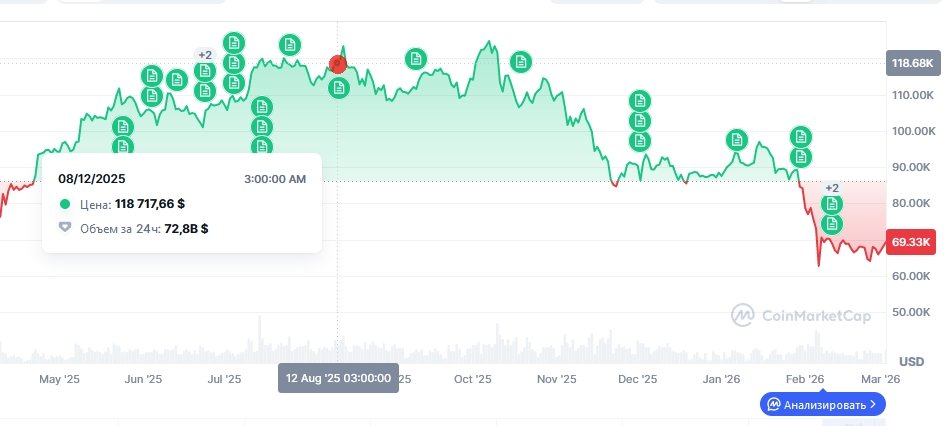
Task: Click the 12 Aug '25 03:00:00 date label
Action: click(x=338, y=379)
